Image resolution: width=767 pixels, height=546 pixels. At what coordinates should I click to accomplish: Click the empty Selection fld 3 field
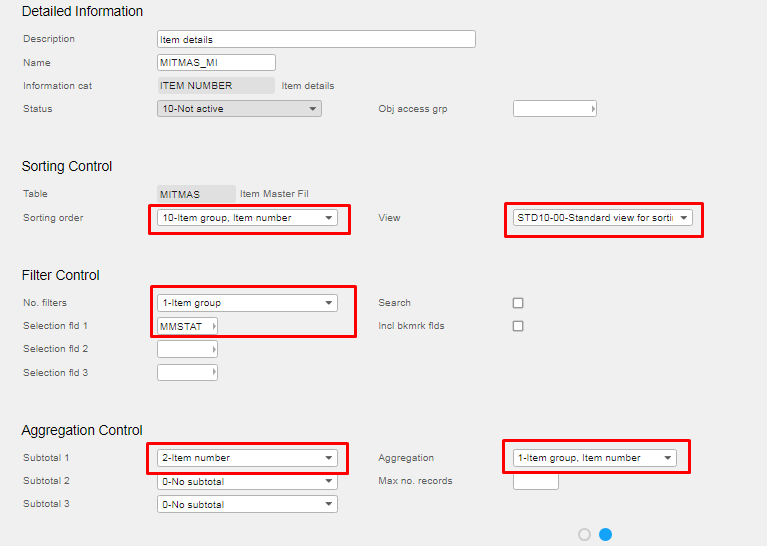pos(187,373)
